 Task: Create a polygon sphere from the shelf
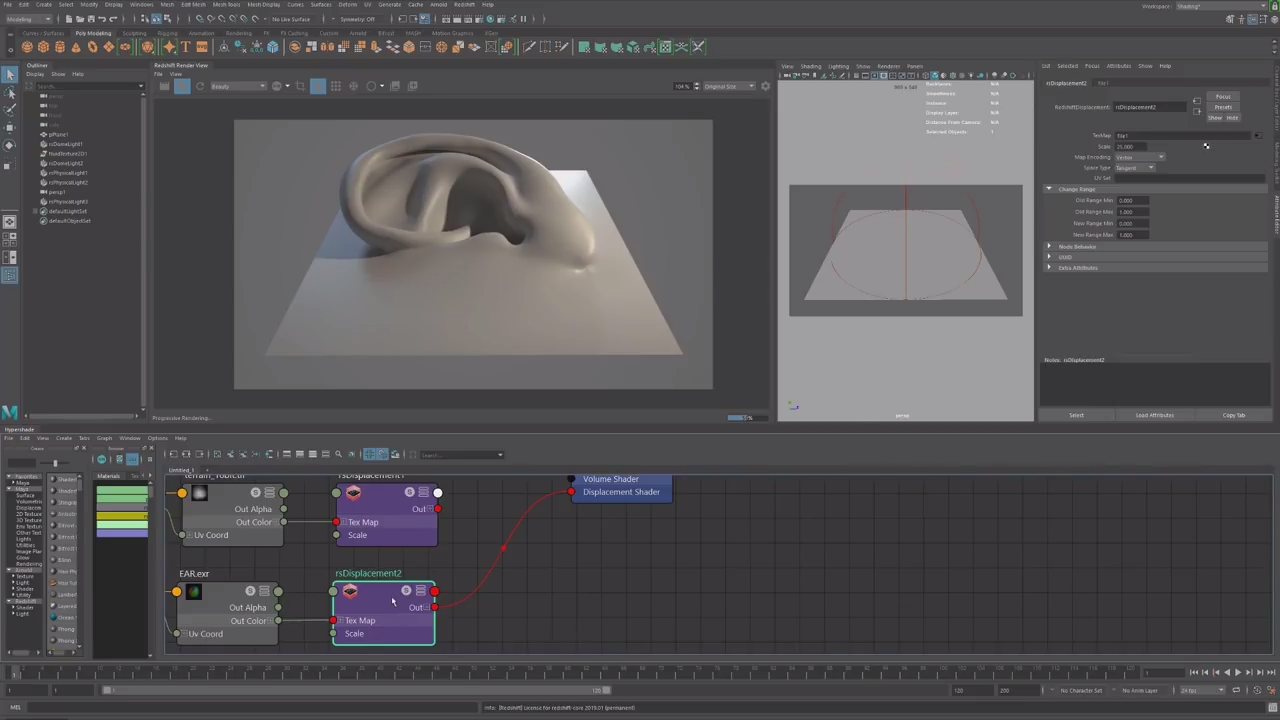point(27,46)
